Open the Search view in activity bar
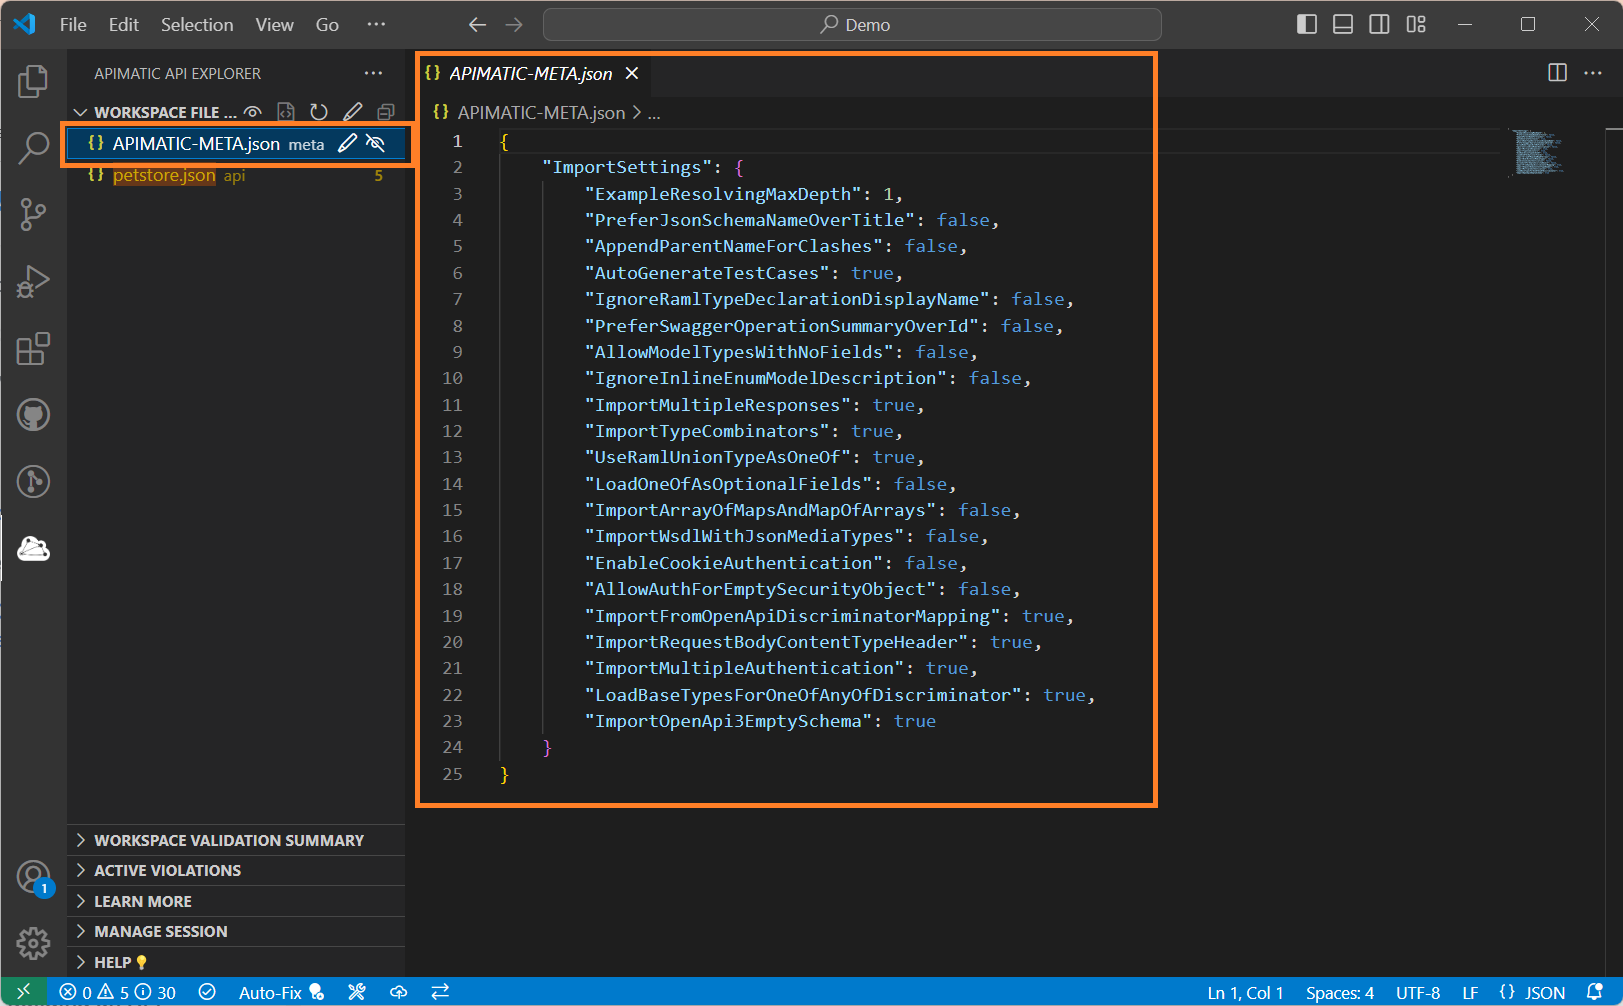This screenshot has width=1623, height=1006. tap(33, 148)
